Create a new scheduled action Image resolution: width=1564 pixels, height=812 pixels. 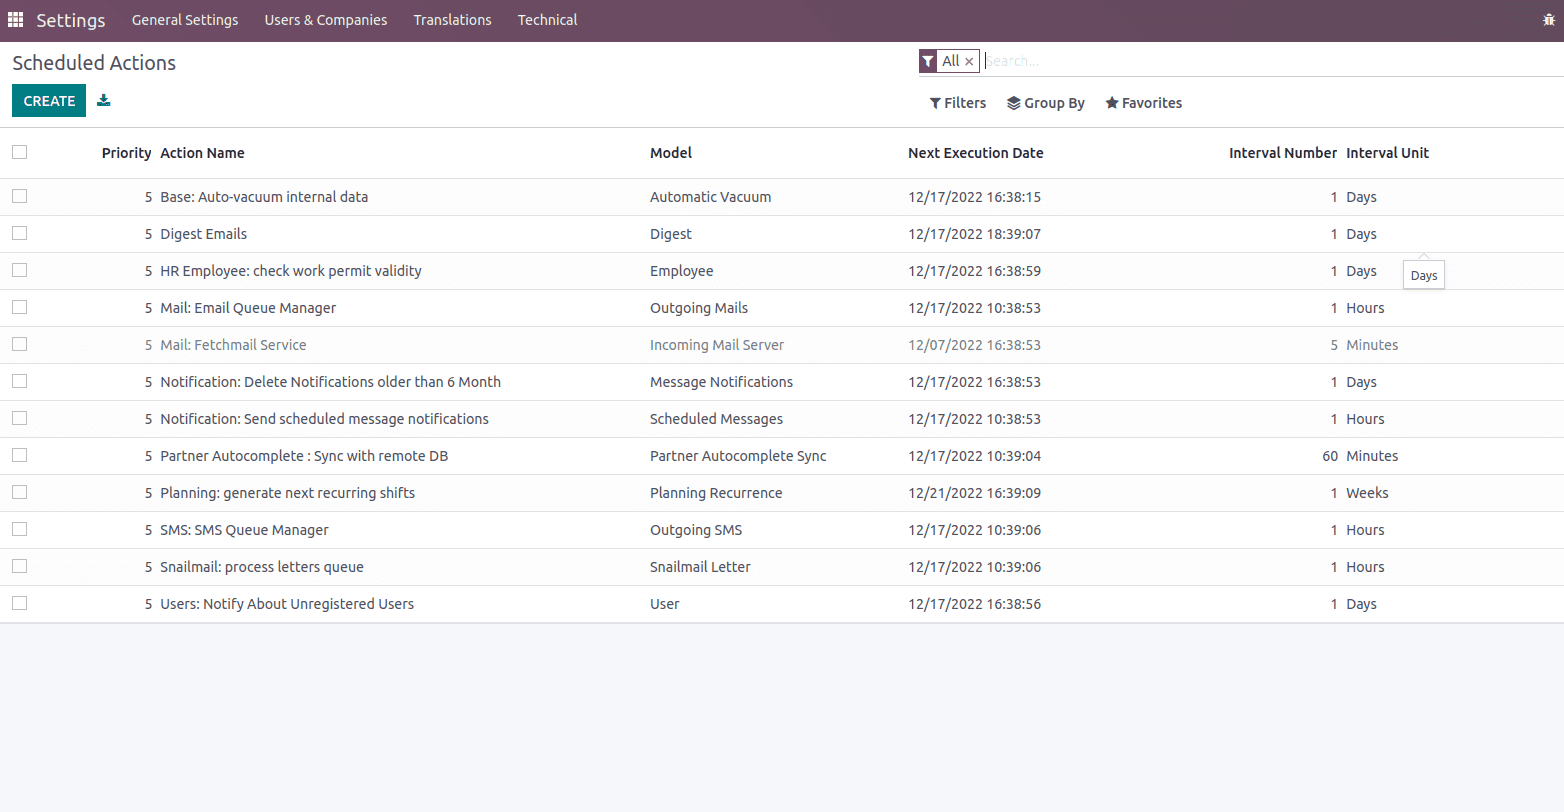pos(49,101)
